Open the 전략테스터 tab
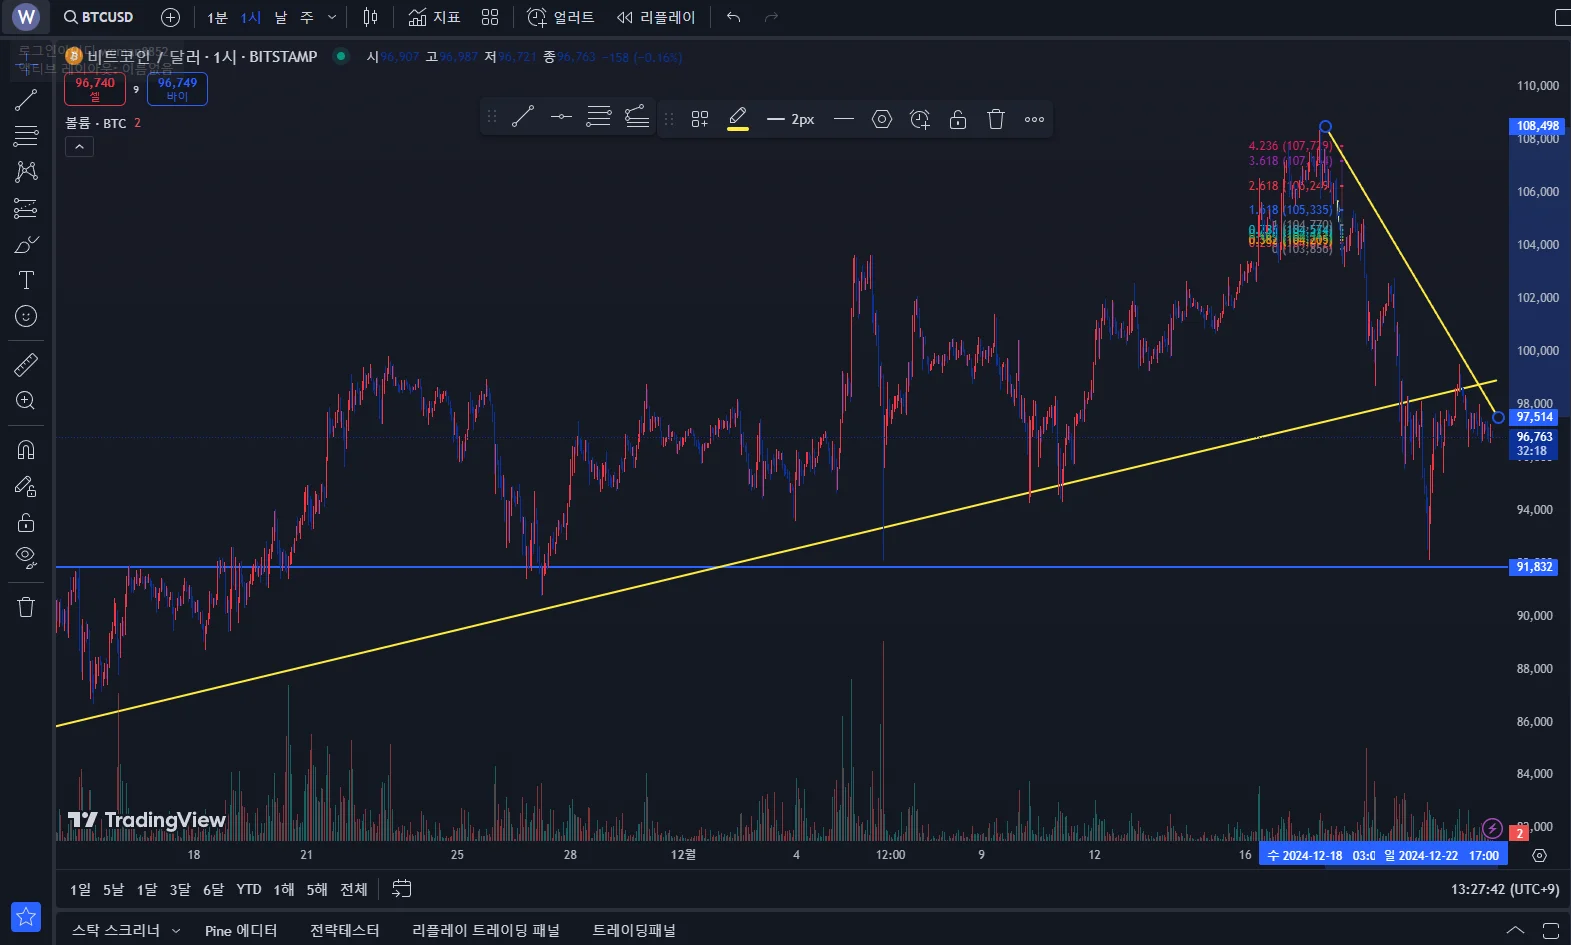 pos(344,930)
